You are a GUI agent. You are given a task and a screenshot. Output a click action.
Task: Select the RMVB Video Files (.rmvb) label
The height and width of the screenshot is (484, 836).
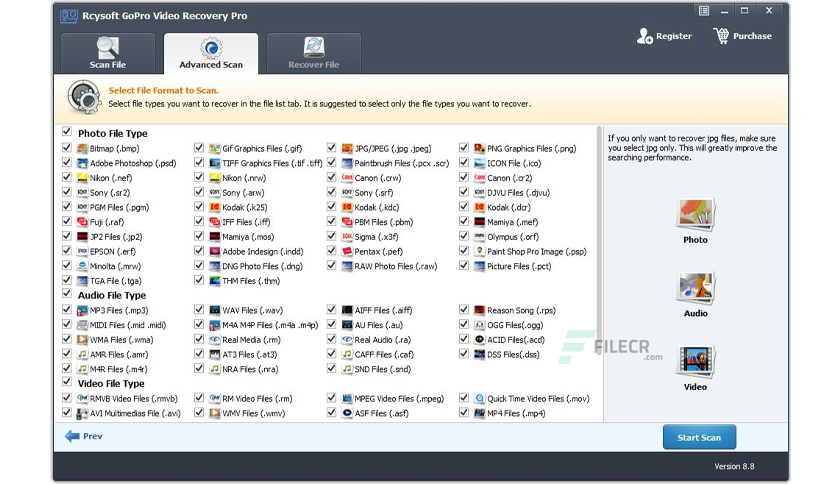[x=134, y=398]
